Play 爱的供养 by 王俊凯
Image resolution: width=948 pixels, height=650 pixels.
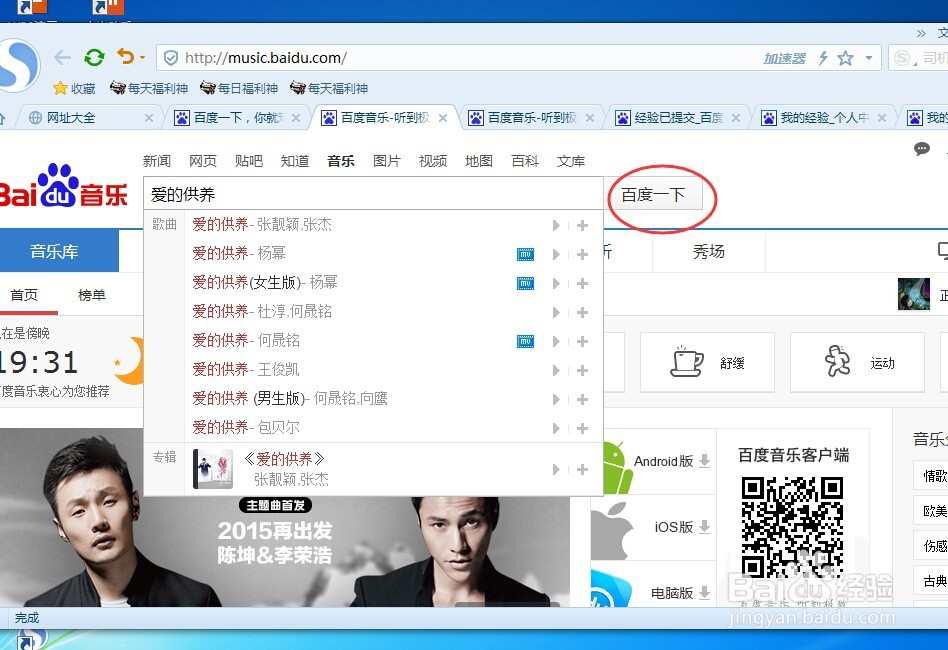(556, 371)
